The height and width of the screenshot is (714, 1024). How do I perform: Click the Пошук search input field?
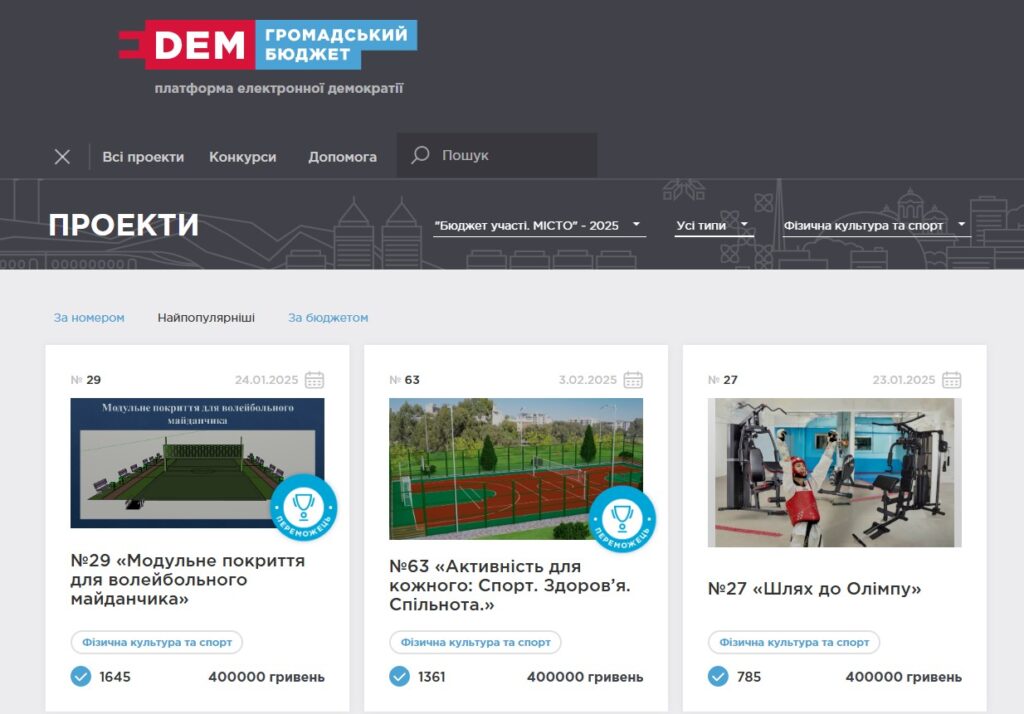click(x=515, y=156)
